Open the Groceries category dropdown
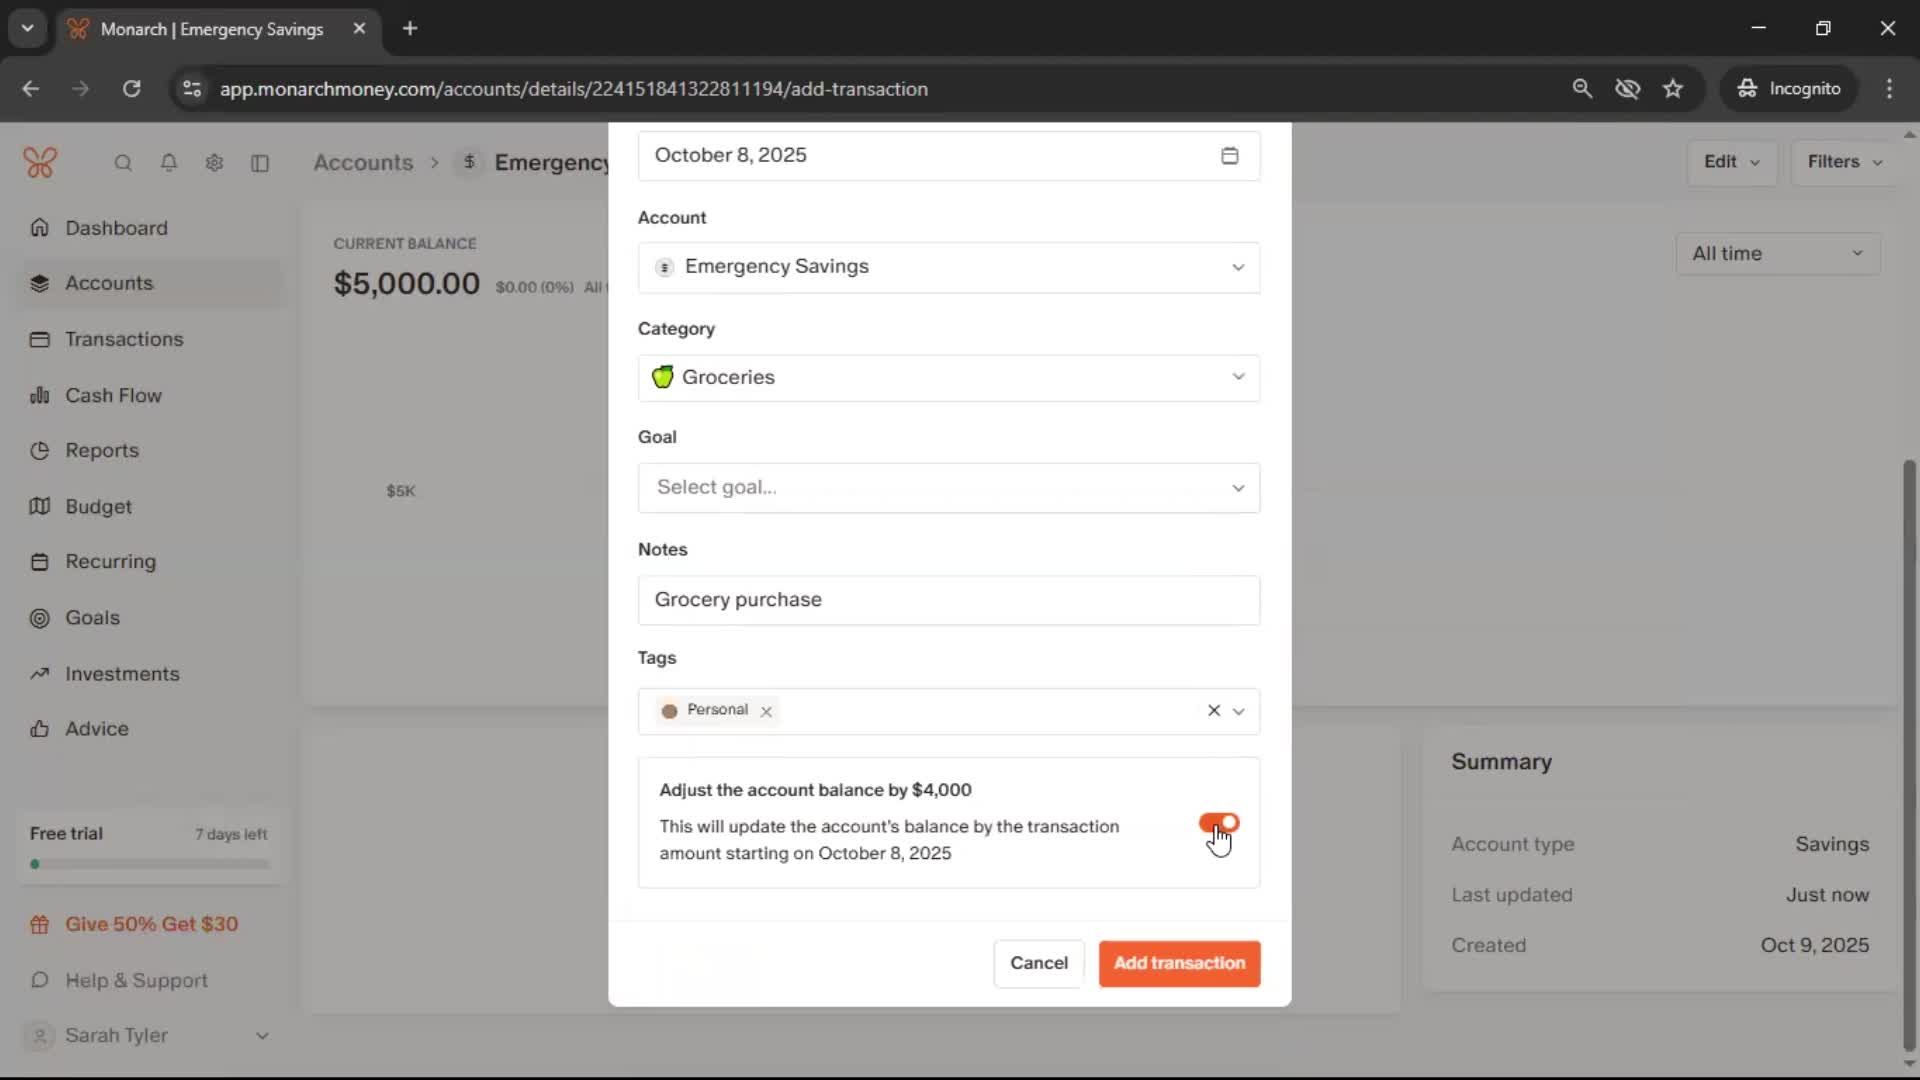 coord(948,378)
